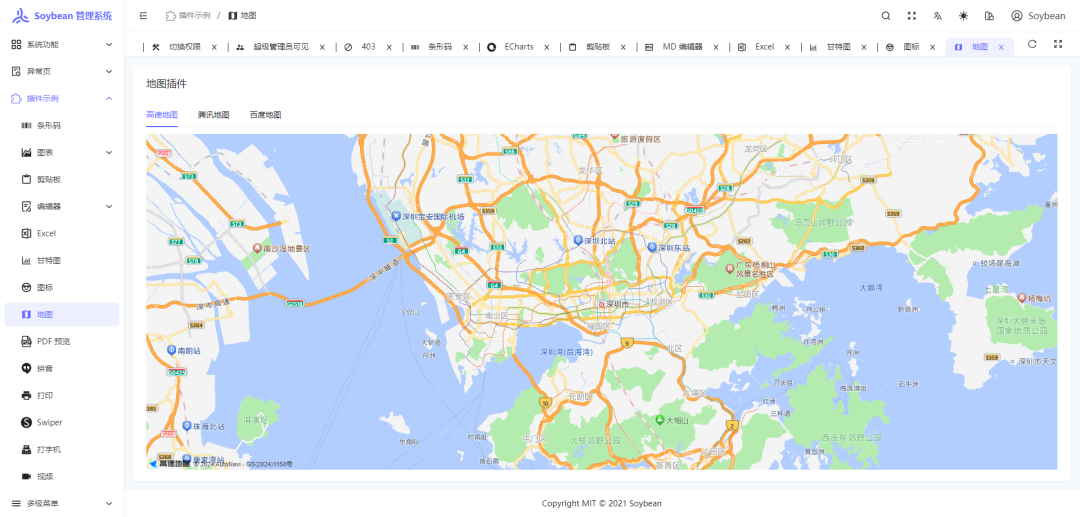Expand the 多级菜单 menu
Viewport: 1080px width, 517px height.
60,503
